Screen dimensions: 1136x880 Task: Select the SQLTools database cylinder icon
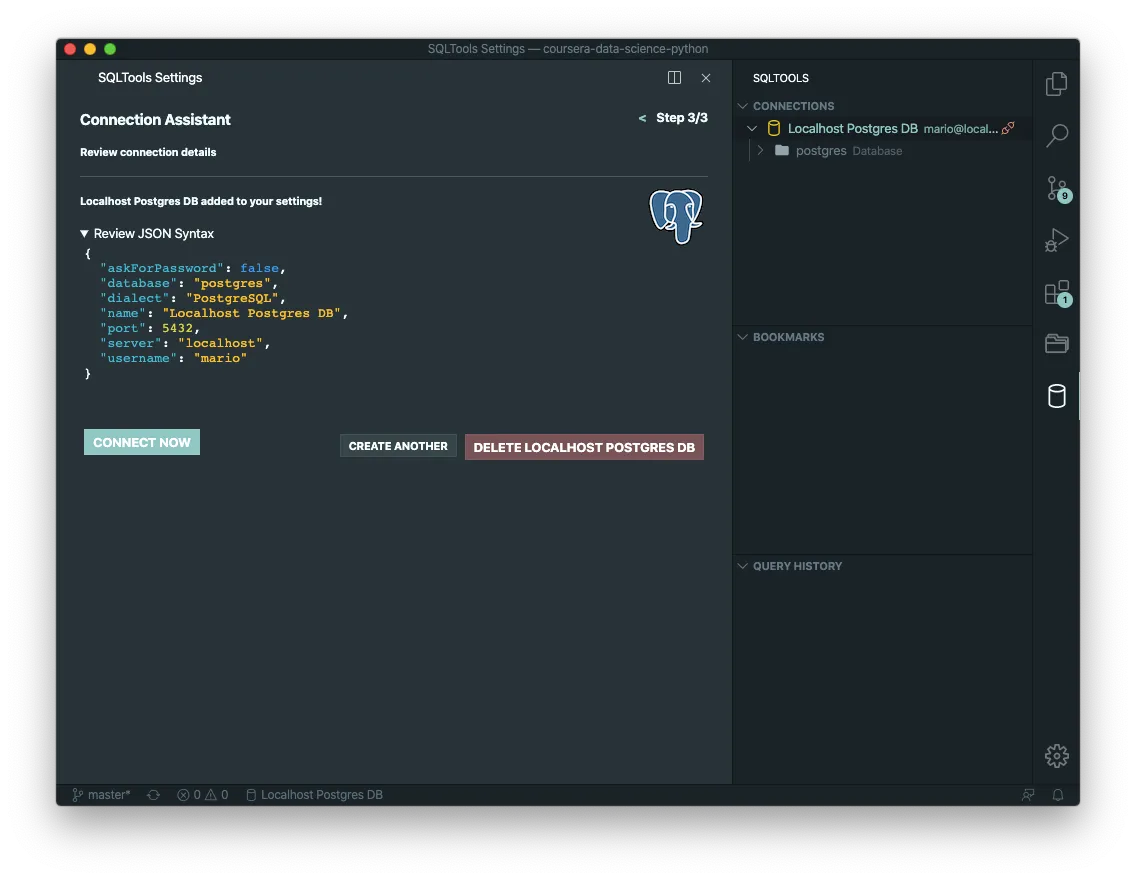(1056, 396)
